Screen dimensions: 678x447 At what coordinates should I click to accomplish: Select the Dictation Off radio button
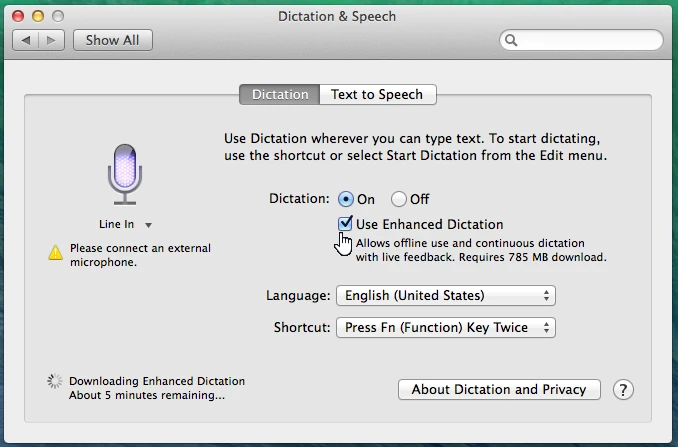click(x=398, y=199)
